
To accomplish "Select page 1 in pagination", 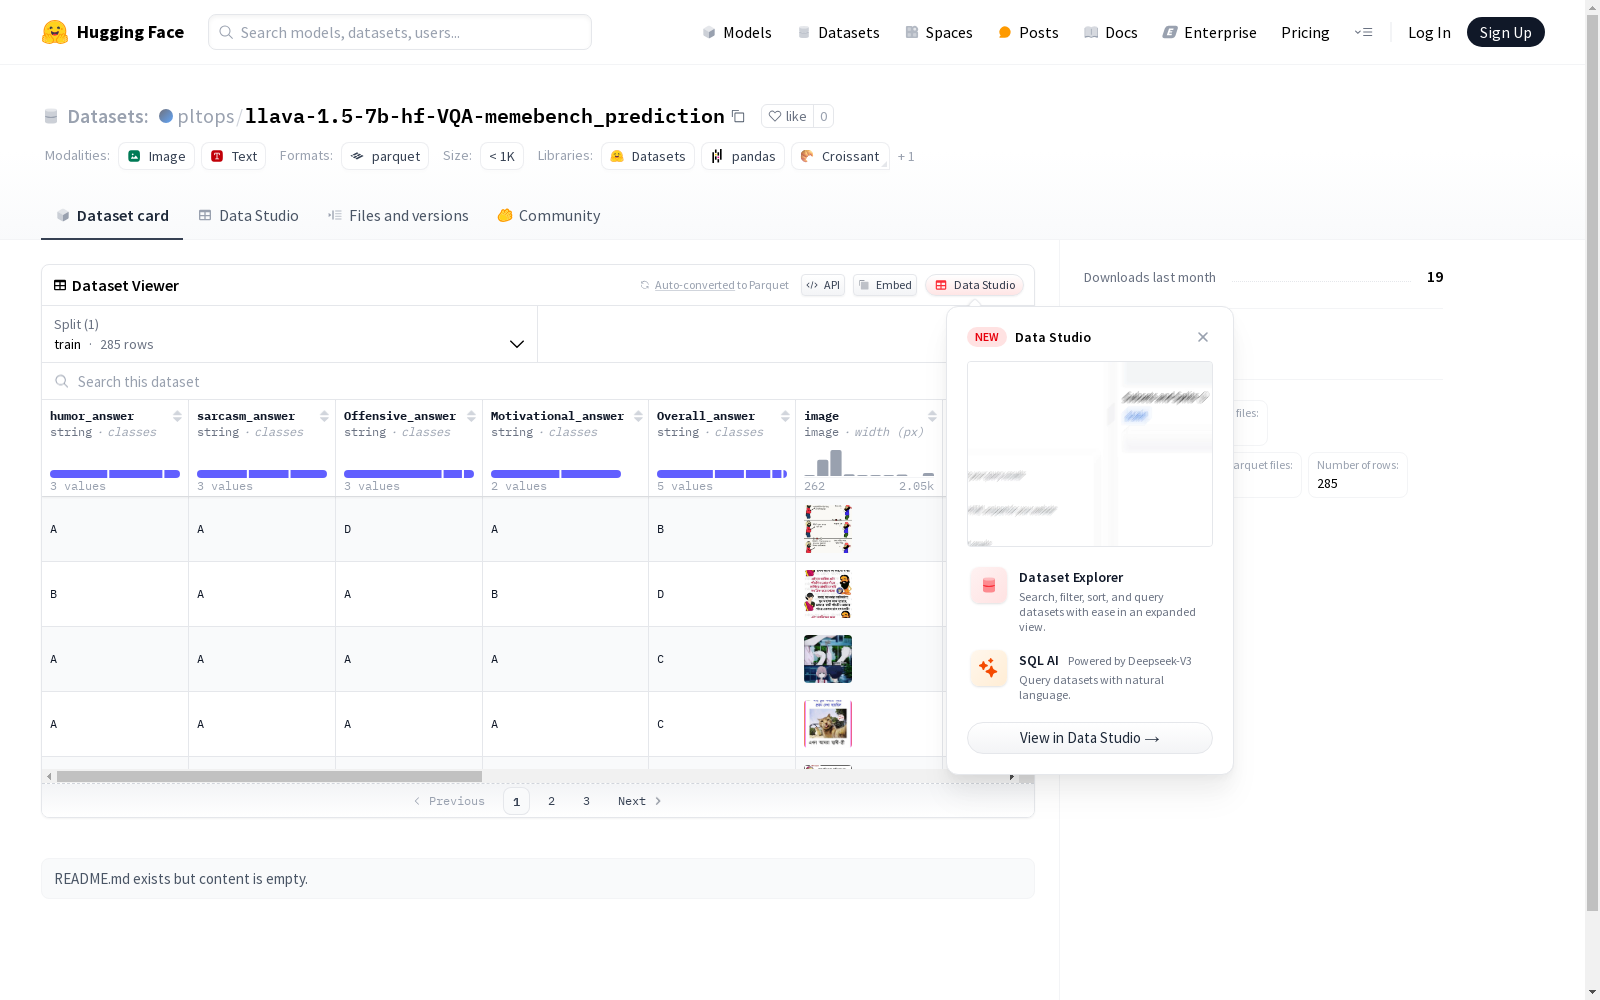I will click(516, 801).
